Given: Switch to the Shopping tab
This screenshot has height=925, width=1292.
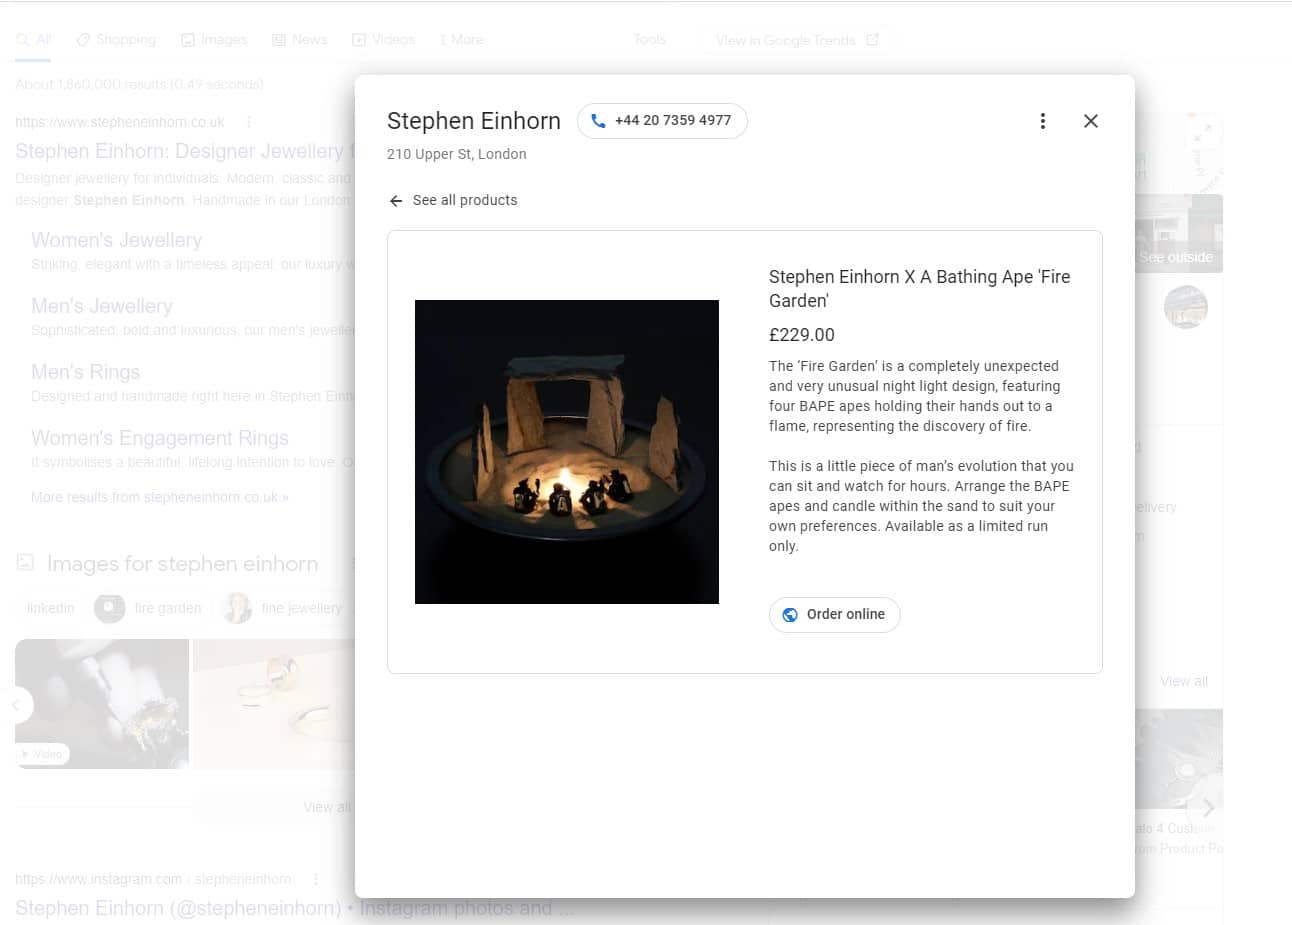Looking at the screenshot, I should 117,40.
